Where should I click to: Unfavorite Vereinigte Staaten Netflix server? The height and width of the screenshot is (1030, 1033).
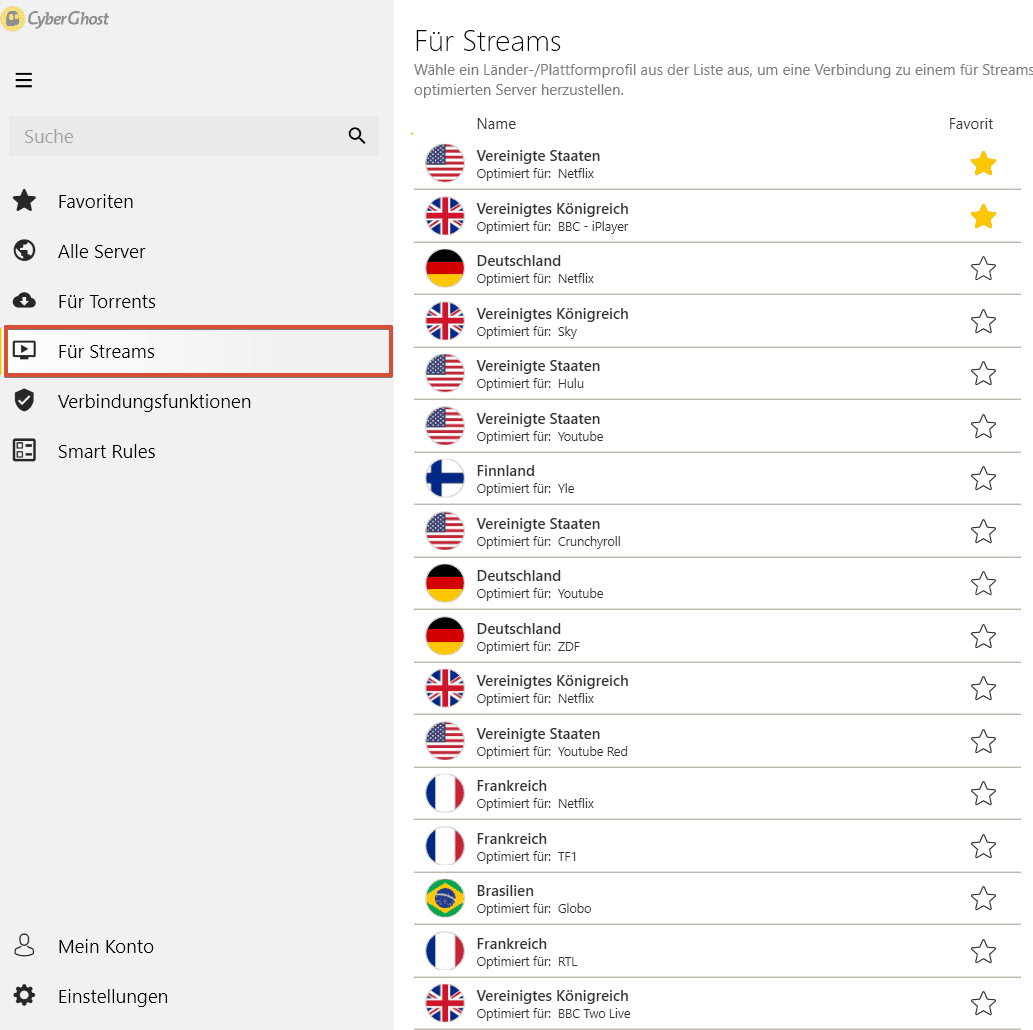pyautogui.click(x=983, y=163)
